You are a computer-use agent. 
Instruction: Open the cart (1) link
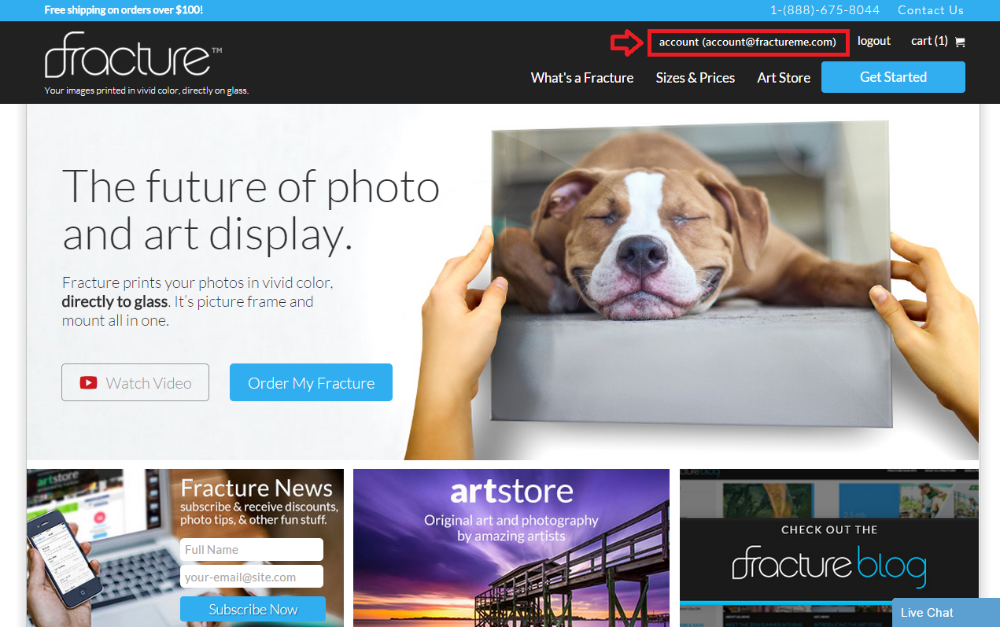pyautogui.click(x=929, y=41)
